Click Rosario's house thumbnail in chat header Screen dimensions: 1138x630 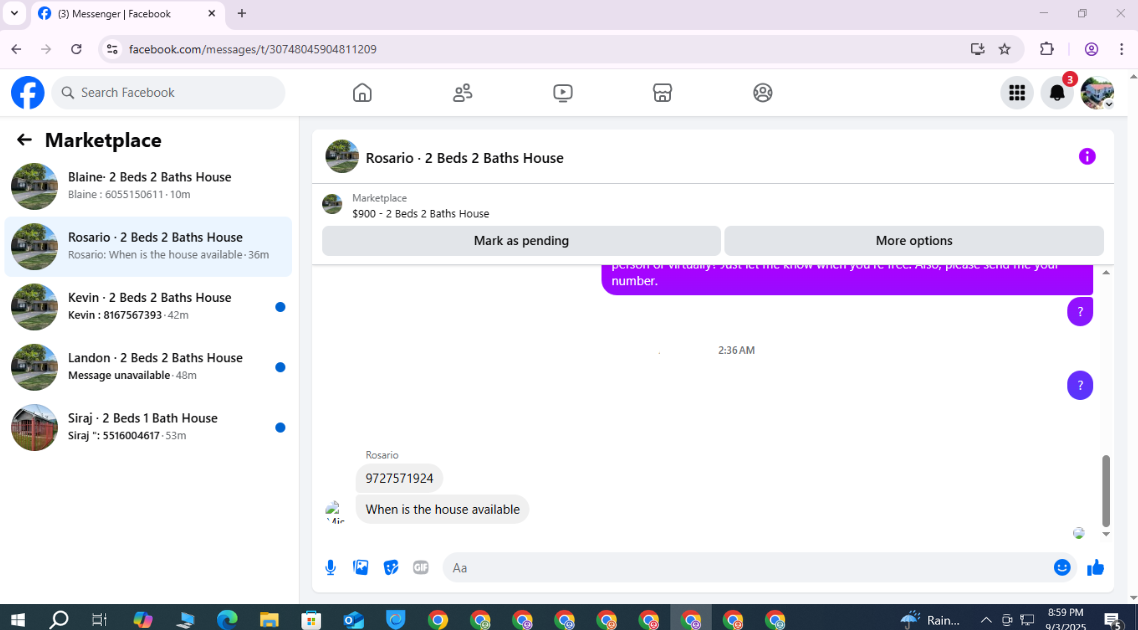(342, 157)
